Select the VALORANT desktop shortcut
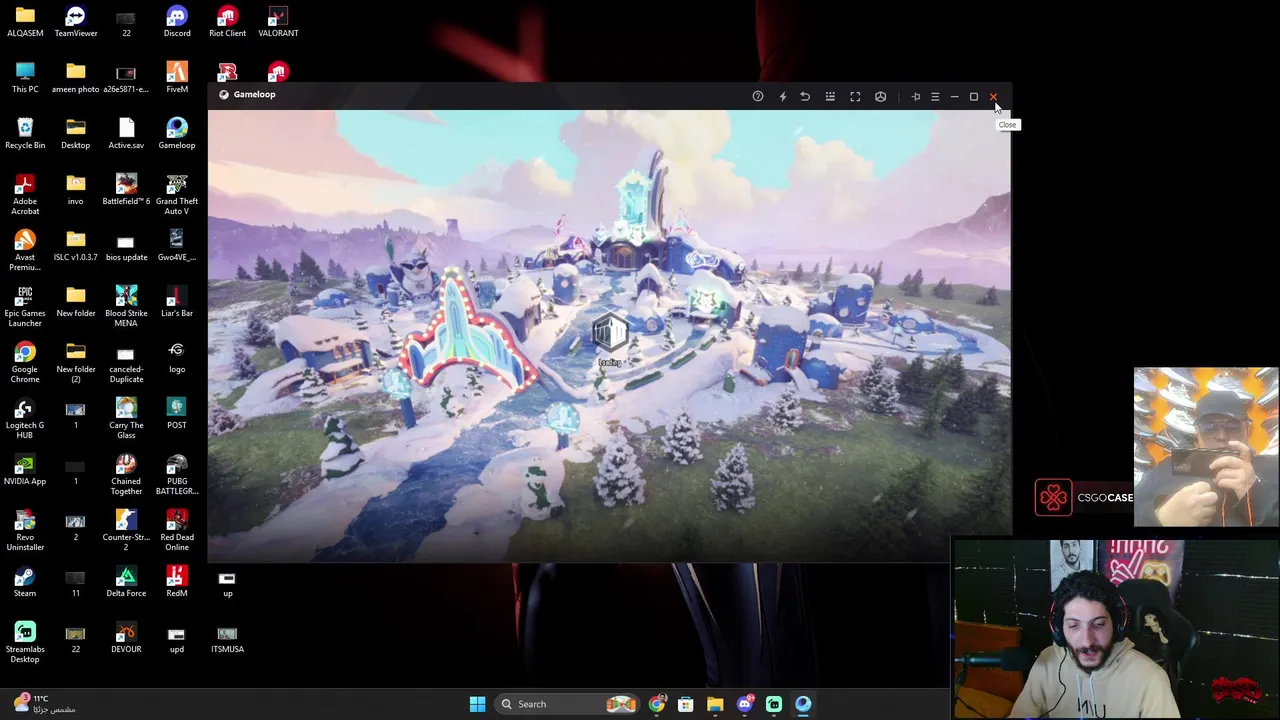This screenshot has height=720, width=1280. [278, 22]
